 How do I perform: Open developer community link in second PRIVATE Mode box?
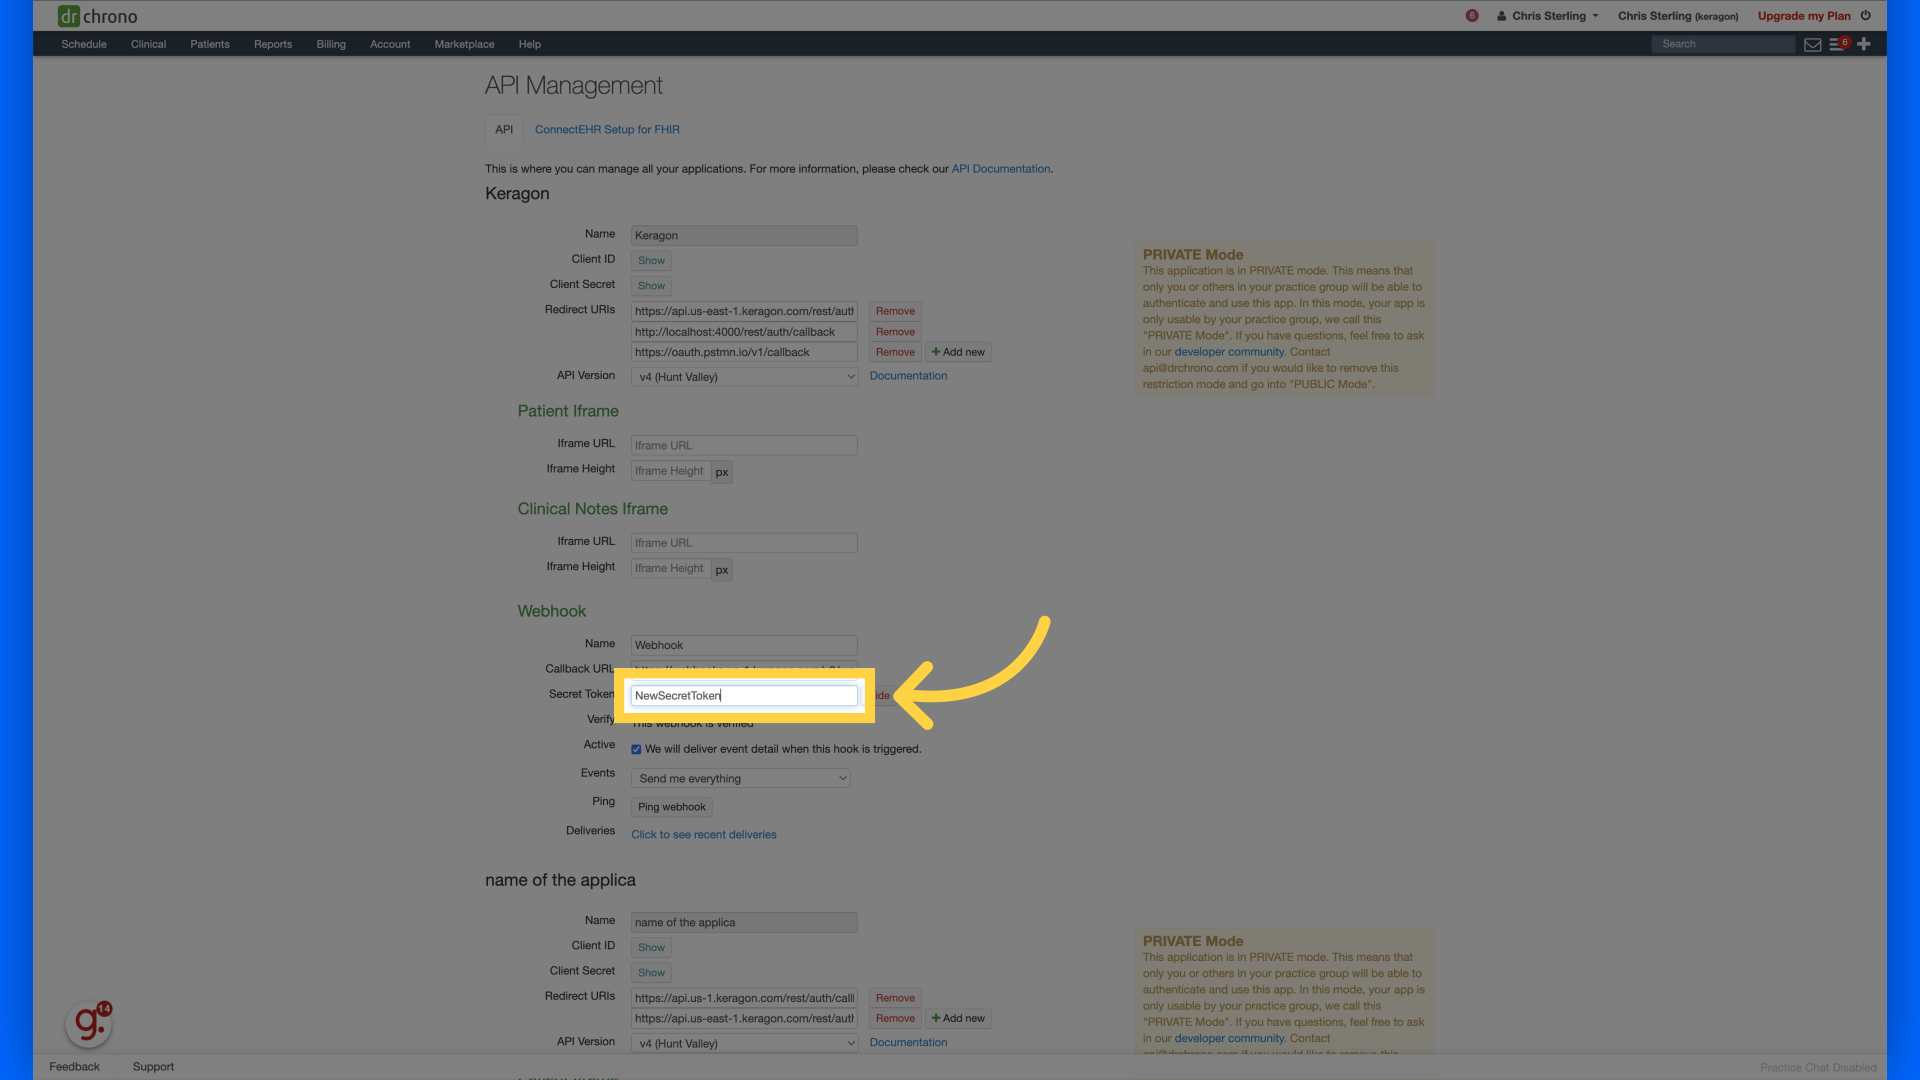pyautogui.click(x=1229, y=1038)
